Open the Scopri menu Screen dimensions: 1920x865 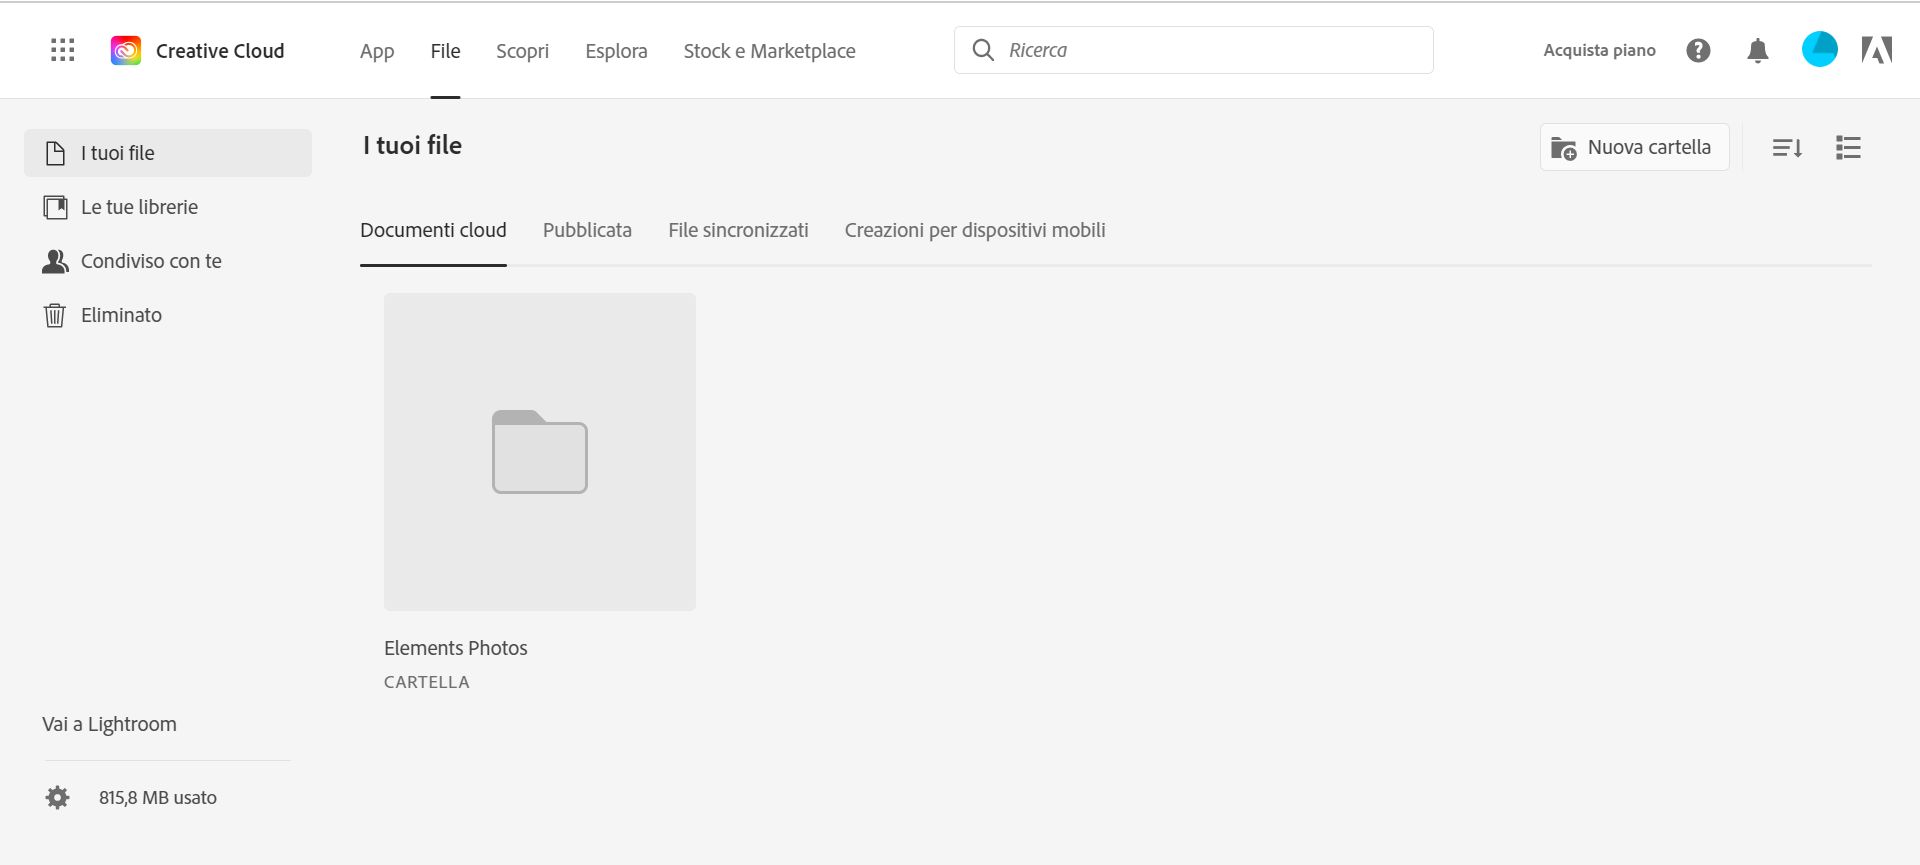point(522,51)
